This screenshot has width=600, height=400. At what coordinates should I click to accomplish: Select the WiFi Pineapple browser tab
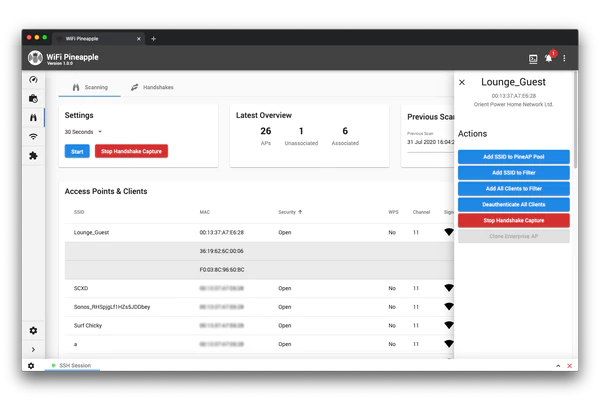coord(98,39)
